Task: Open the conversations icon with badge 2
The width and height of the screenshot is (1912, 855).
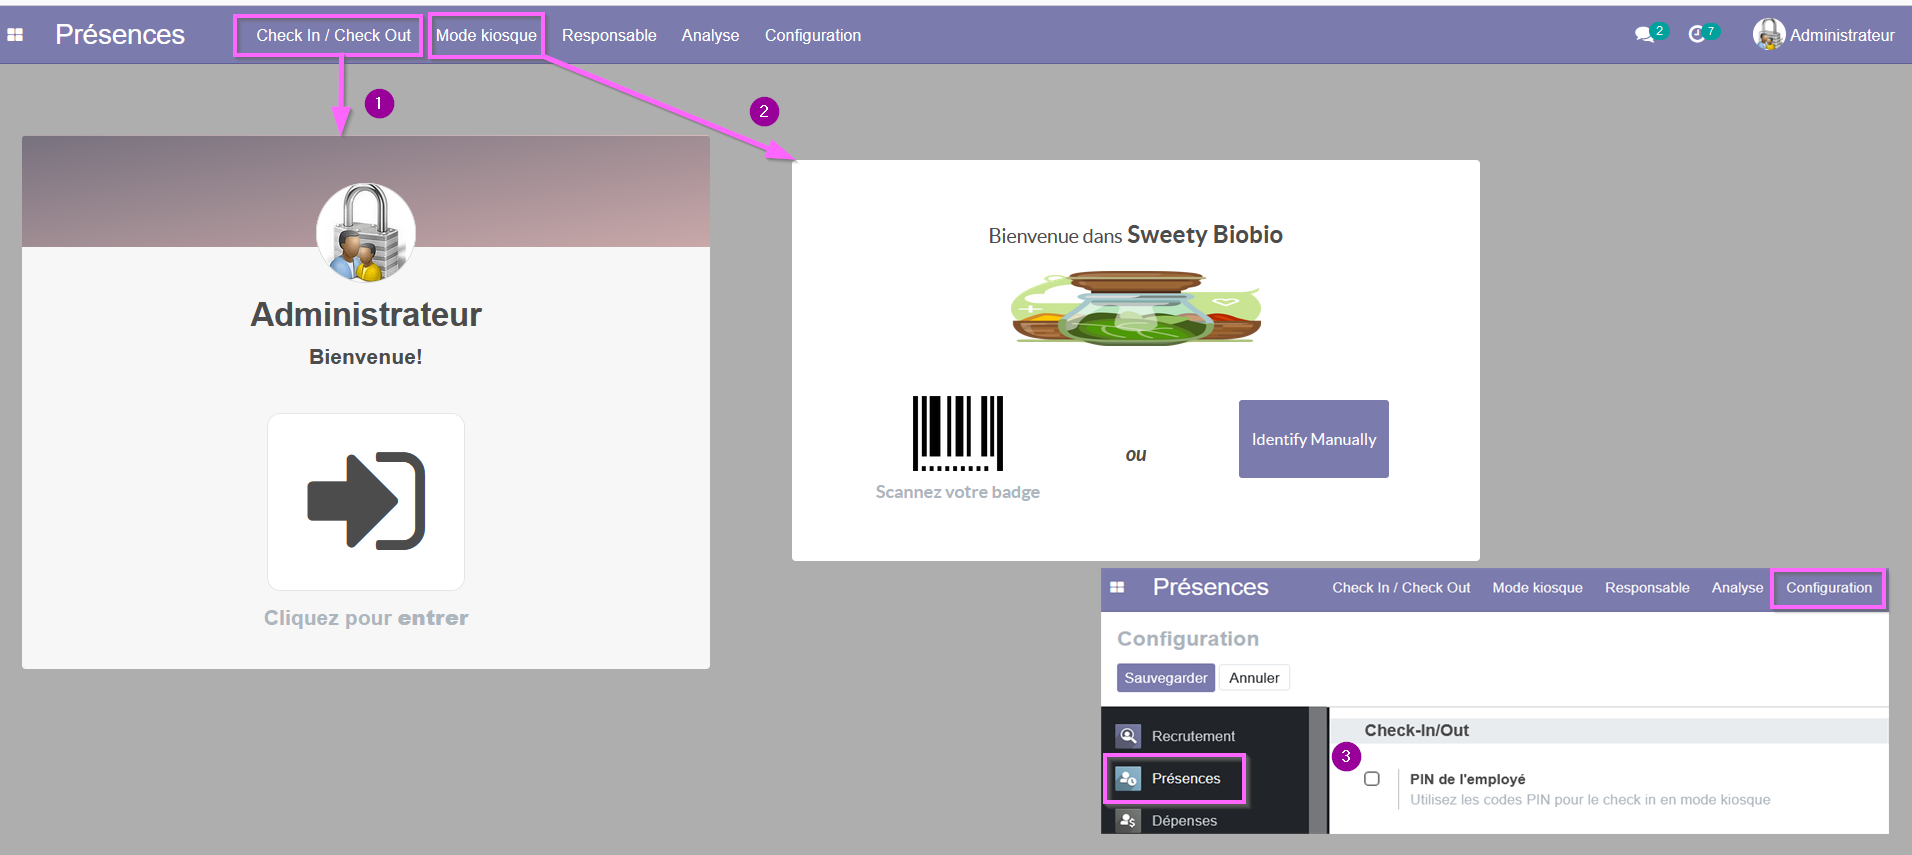Action: 1650,34
